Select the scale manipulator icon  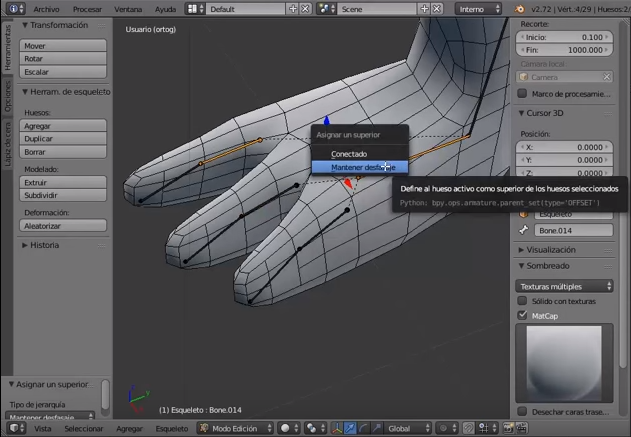(376, 428)
